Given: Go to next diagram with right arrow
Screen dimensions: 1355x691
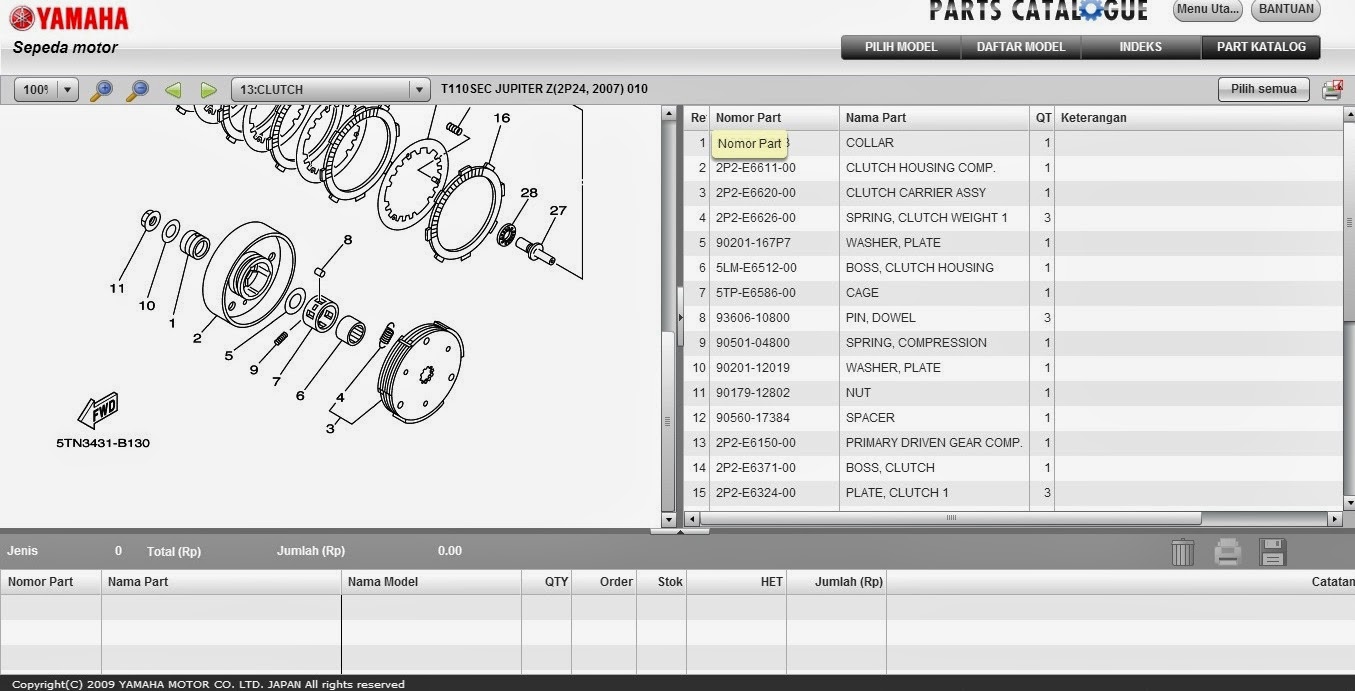Looking at the screenshot, I should pyautogui.click(x=208, y=90).
